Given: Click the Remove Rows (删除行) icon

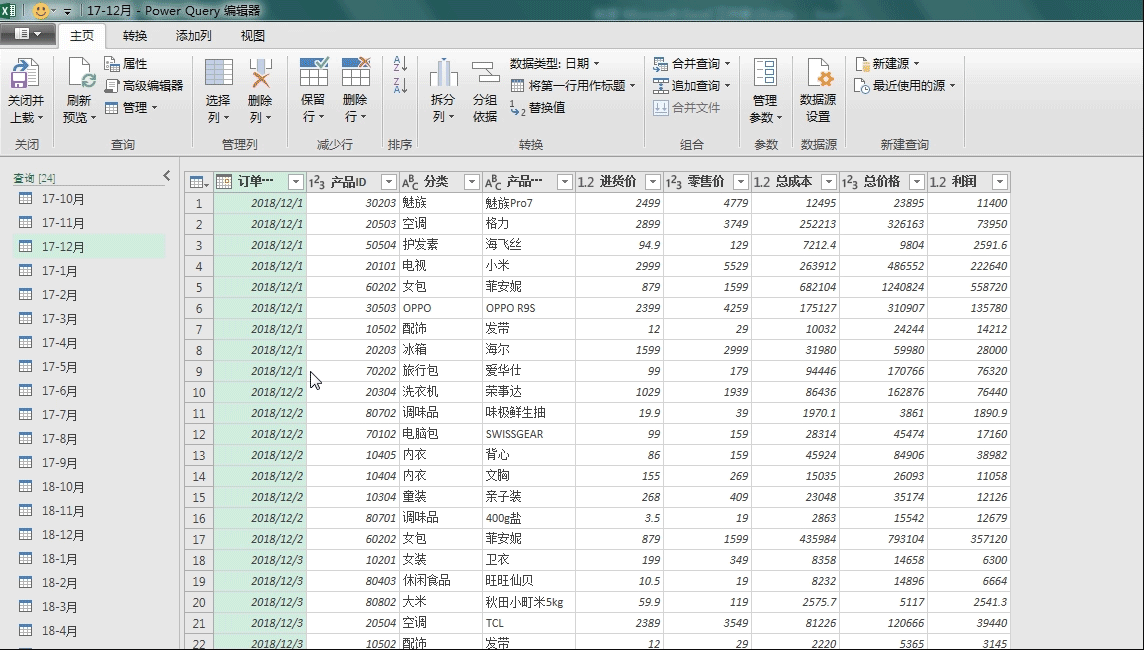Looking at the screenshot, I should pos(355,72).
